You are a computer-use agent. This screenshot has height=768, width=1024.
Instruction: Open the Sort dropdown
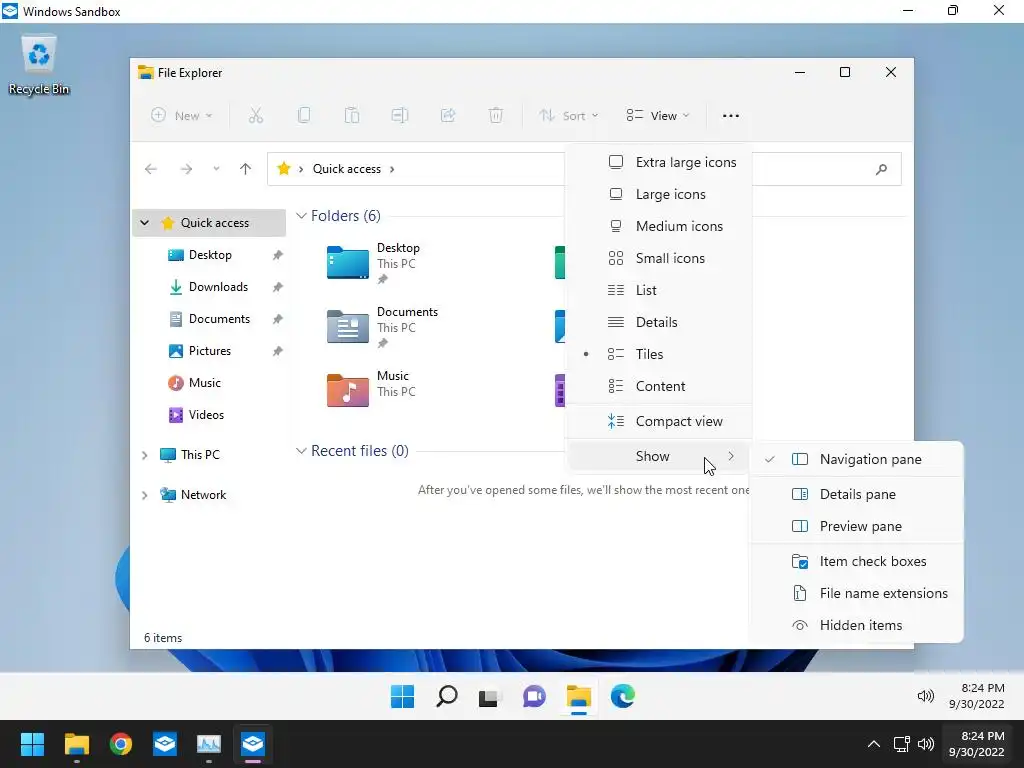pyautogui.click(x=568, y=116)
